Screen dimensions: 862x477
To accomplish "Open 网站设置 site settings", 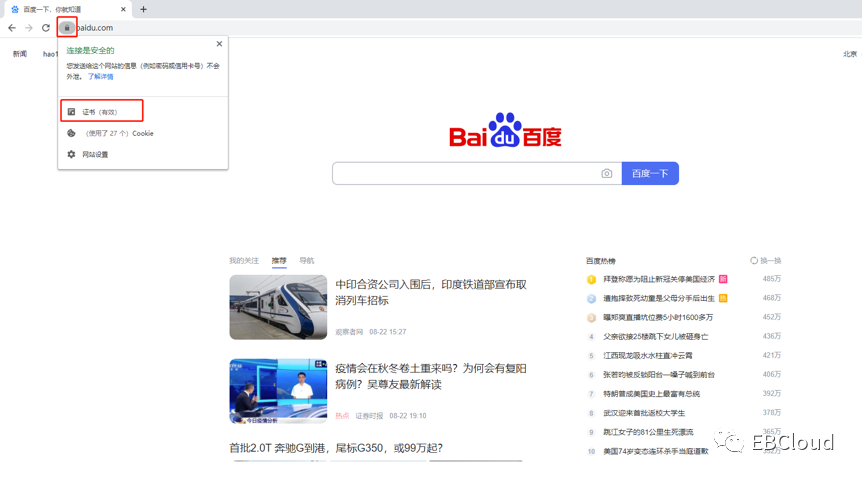I will 95,155.
